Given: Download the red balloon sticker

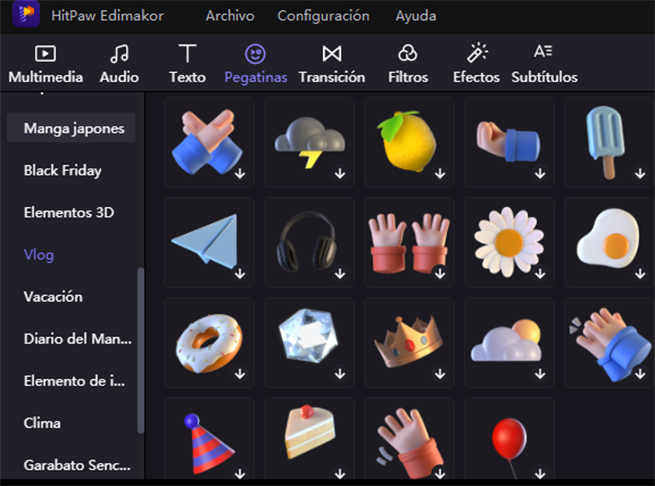Looking at the screenshot, I should click(540, 473).
